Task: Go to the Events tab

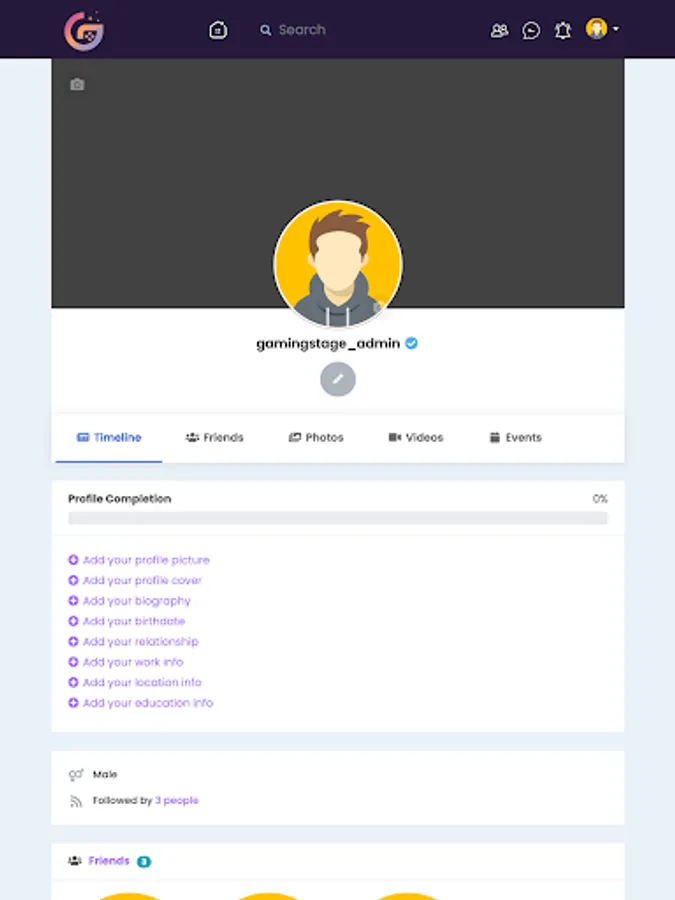Action: pos(515,437)
